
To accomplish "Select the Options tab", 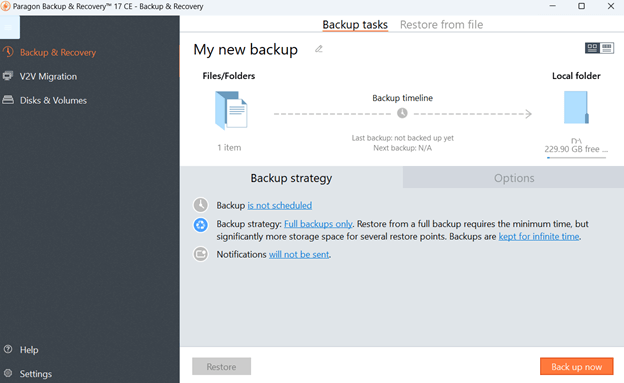I will 514,178.
